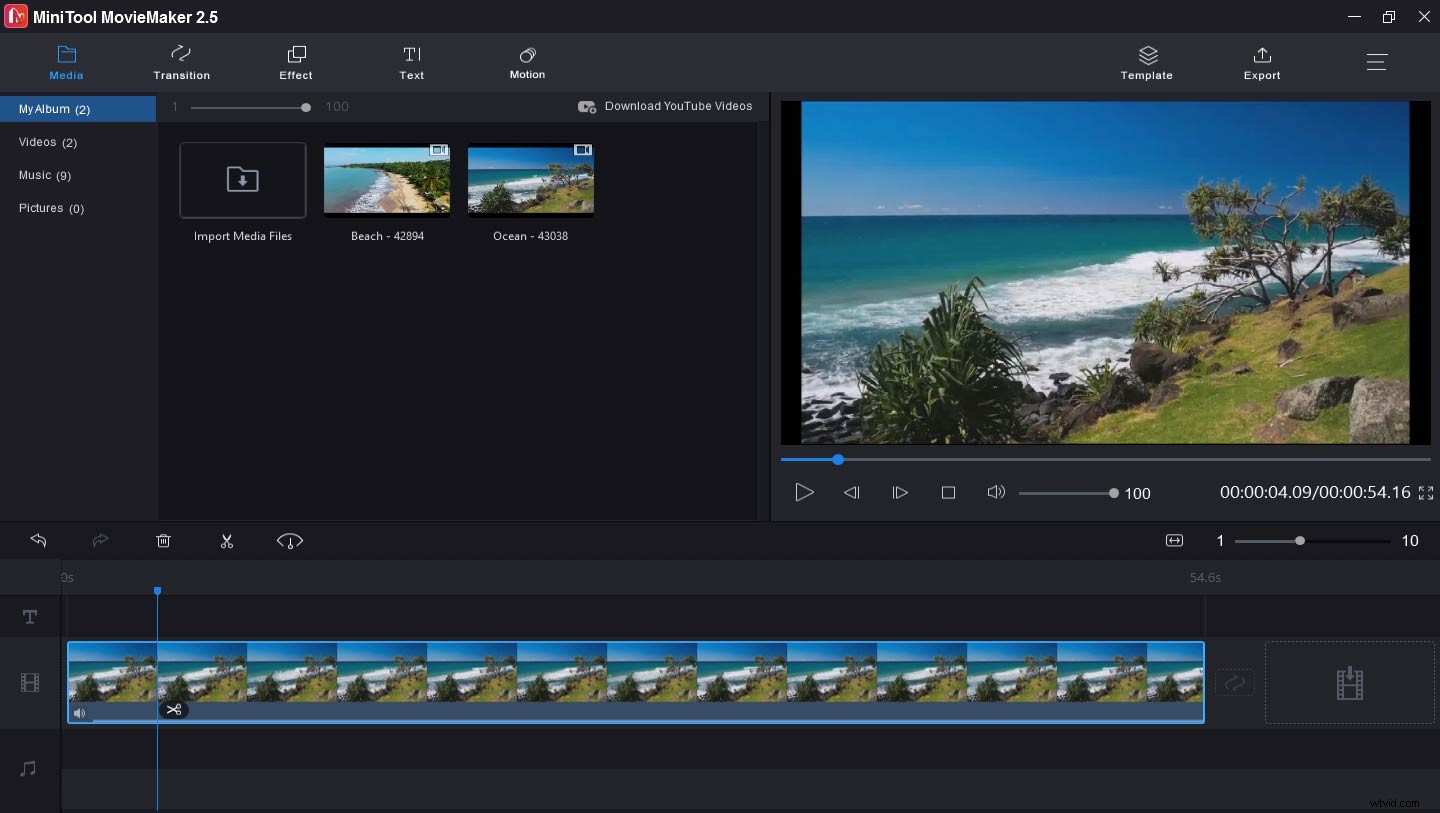The width and height of the screenshot is (1440, 813).
Task: Mute the preview playback volume
Action: tap(996, 492)
